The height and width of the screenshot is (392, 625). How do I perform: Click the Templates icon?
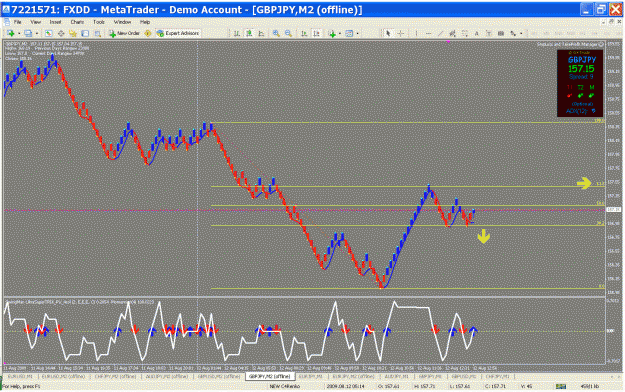pos(349,33)
